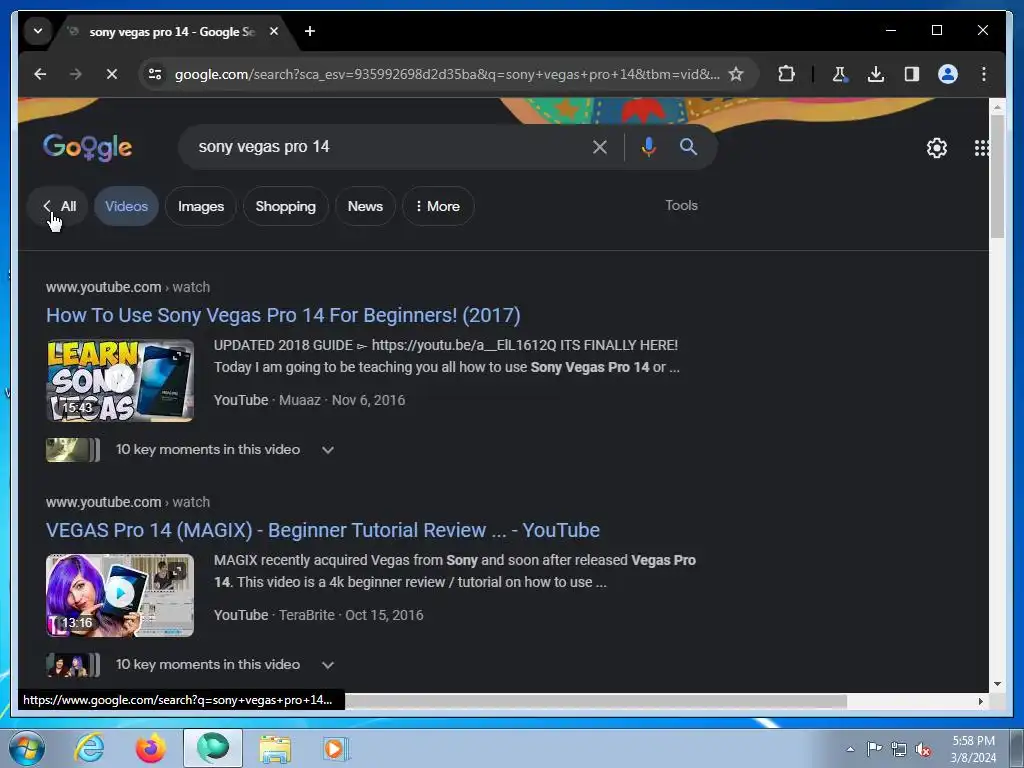The width and height of the screenshot is (1024, 768).
Task: Toggle the browser side panel
Action: [912, 74]
